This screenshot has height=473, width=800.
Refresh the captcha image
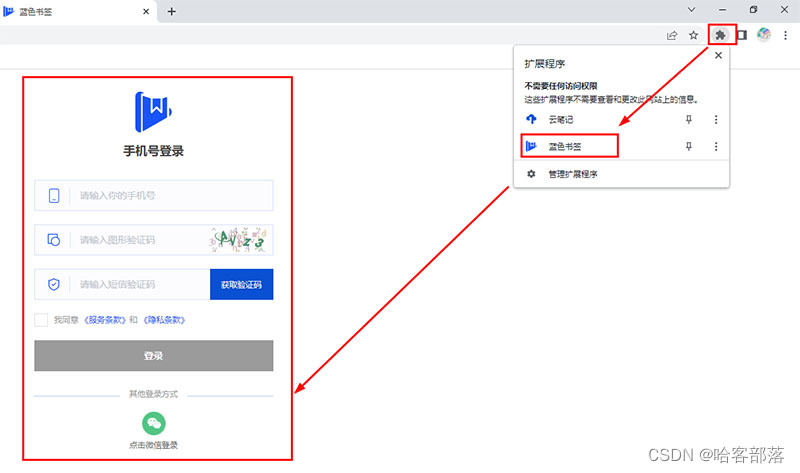(238, 239)
